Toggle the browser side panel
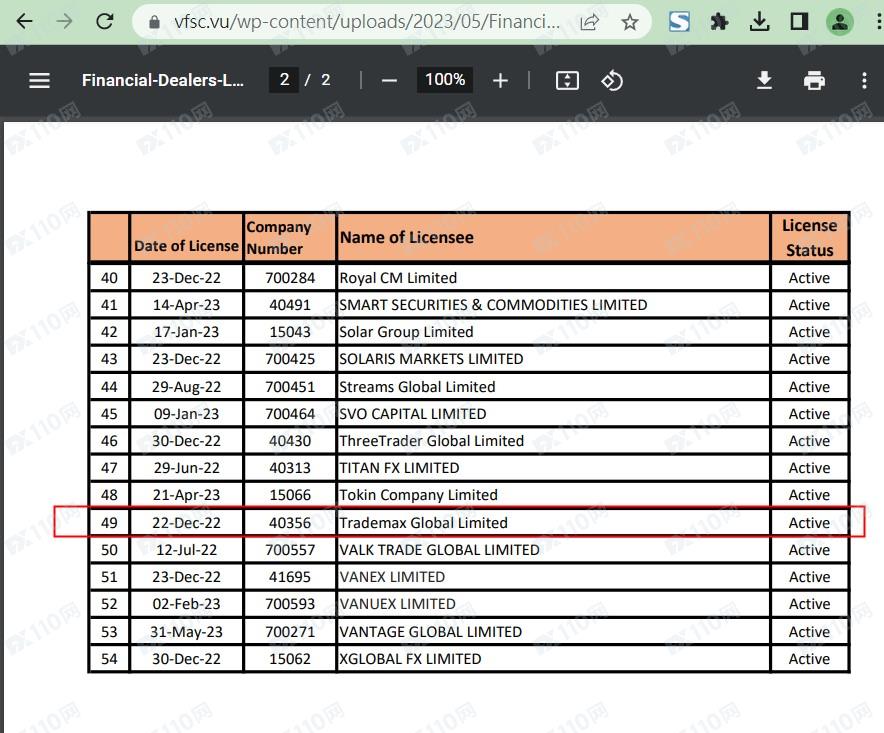Screen dimensions: 884x733 point(799,21)
